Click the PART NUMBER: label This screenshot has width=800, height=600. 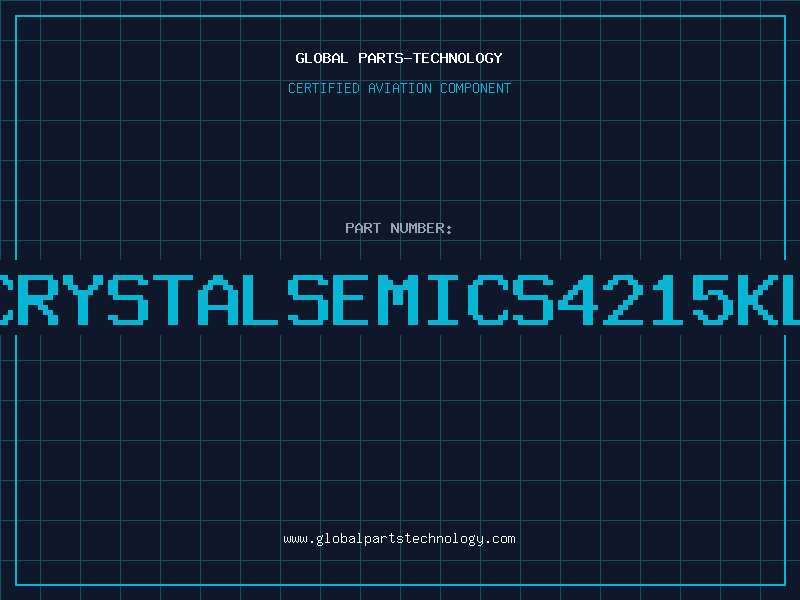[x=398, y=228]
